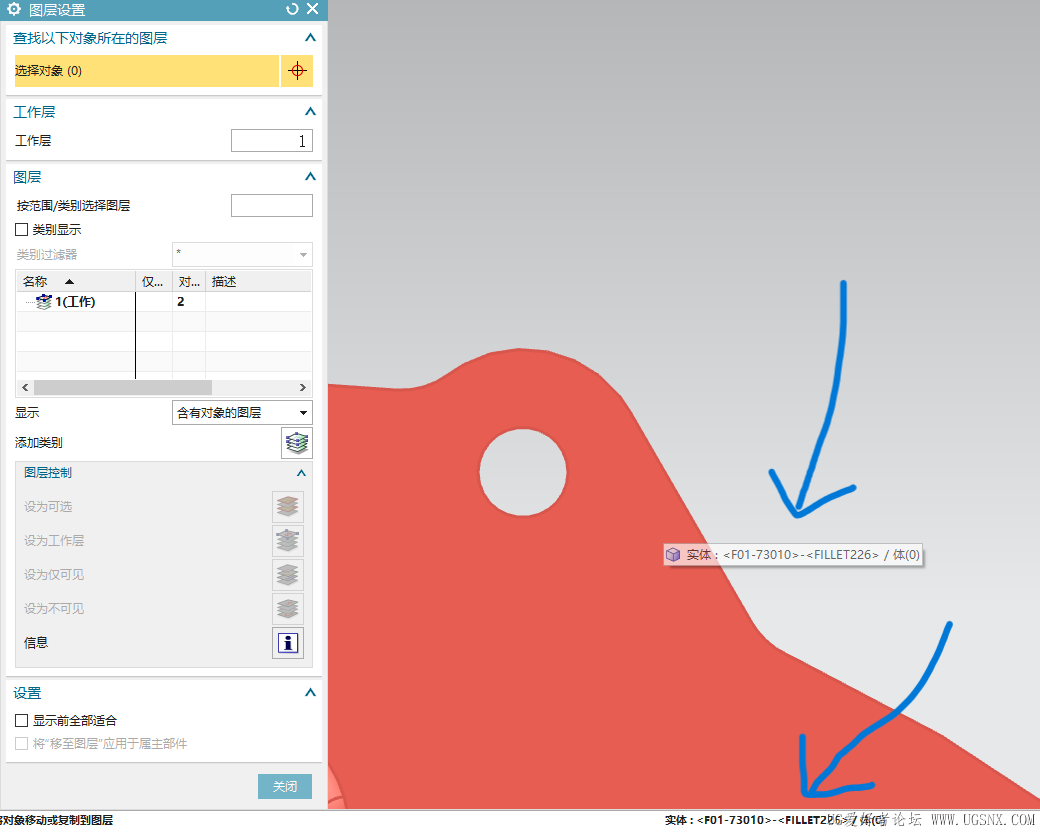Viewport: 1040px width, 832px height.
Task: Collapse the 工作层 section
Action: click(310, 111)
